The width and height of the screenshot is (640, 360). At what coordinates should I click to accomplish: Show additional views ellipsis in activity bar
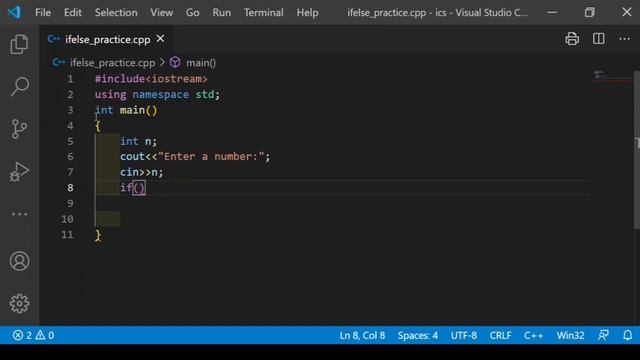point(19,214)
